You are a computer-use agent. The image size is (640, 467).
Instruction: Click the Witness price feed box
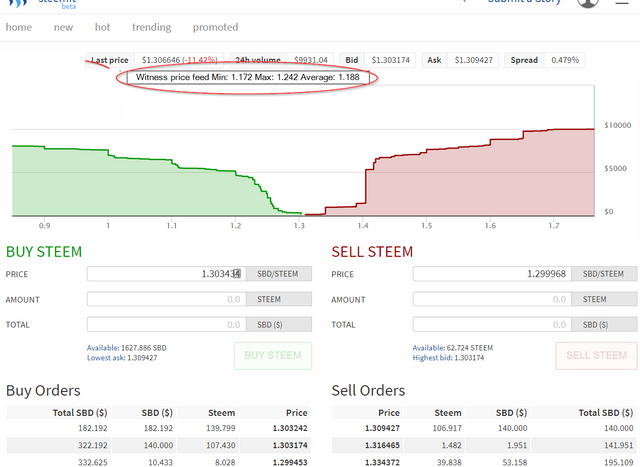(248, 77)
